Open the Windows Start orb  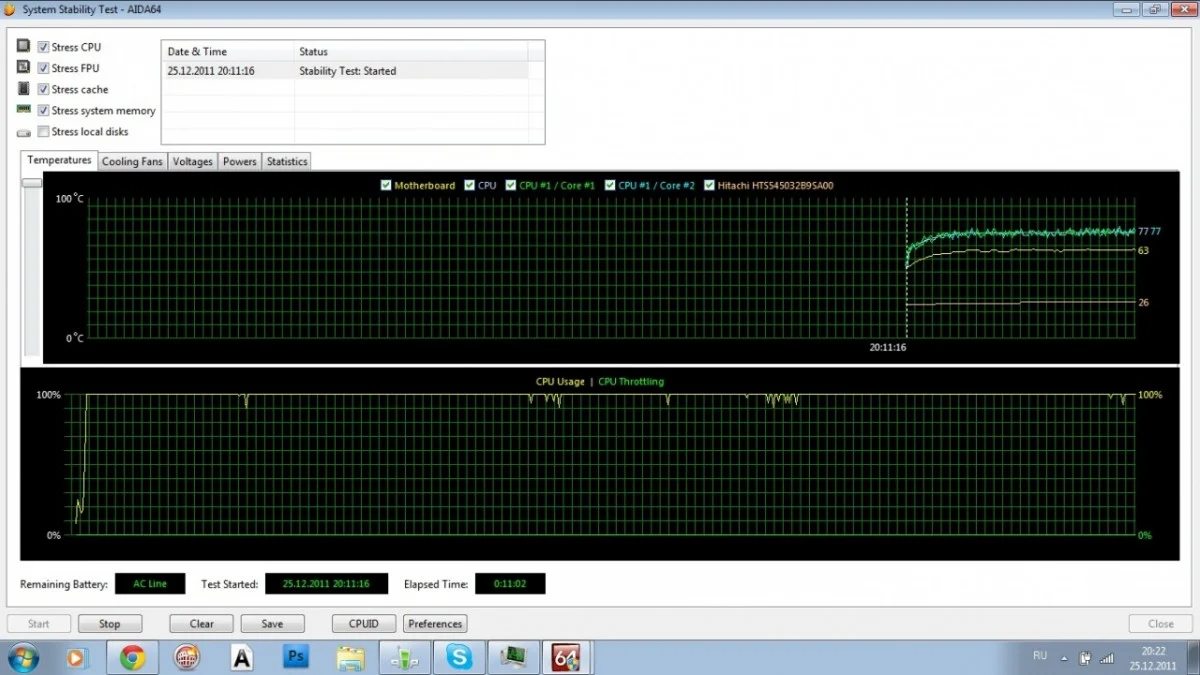[x=23, y=658]
